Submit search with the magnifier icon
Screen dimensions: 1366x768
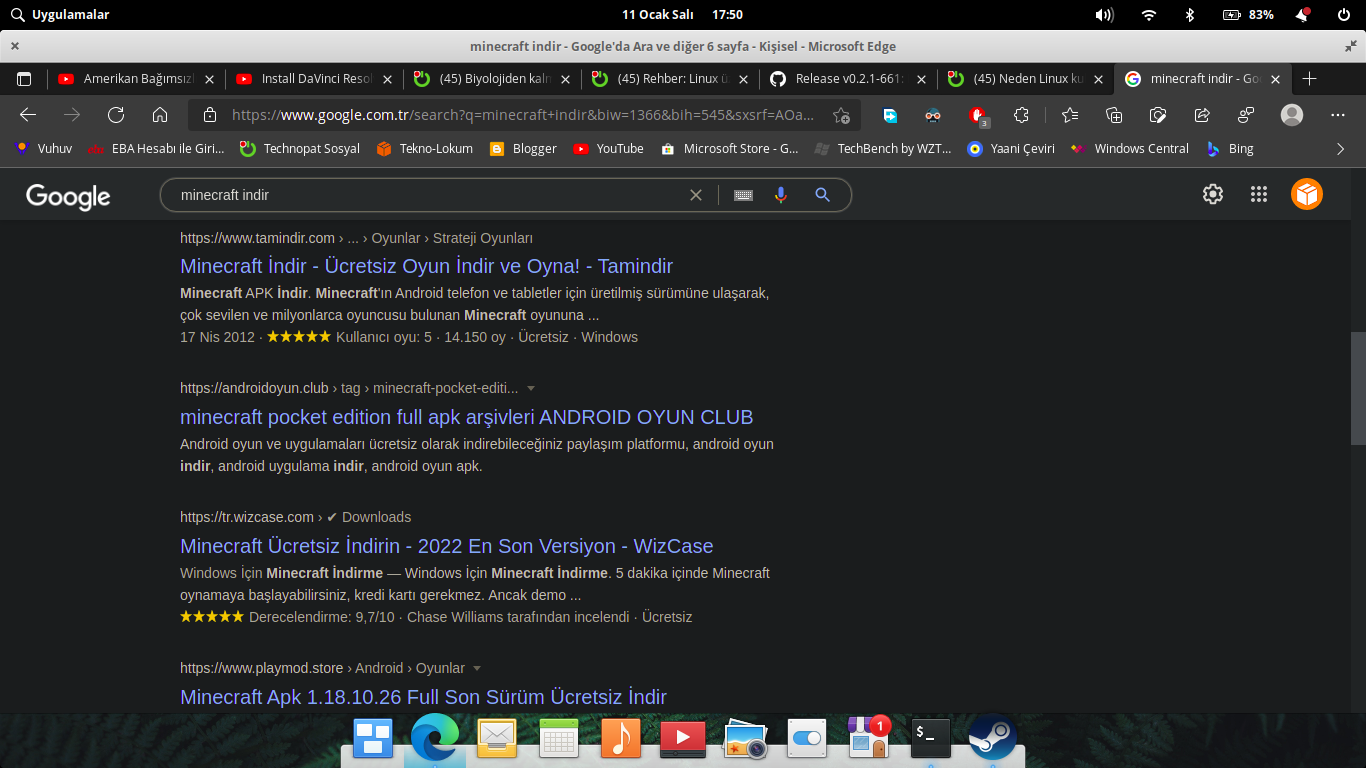[823, 195]
